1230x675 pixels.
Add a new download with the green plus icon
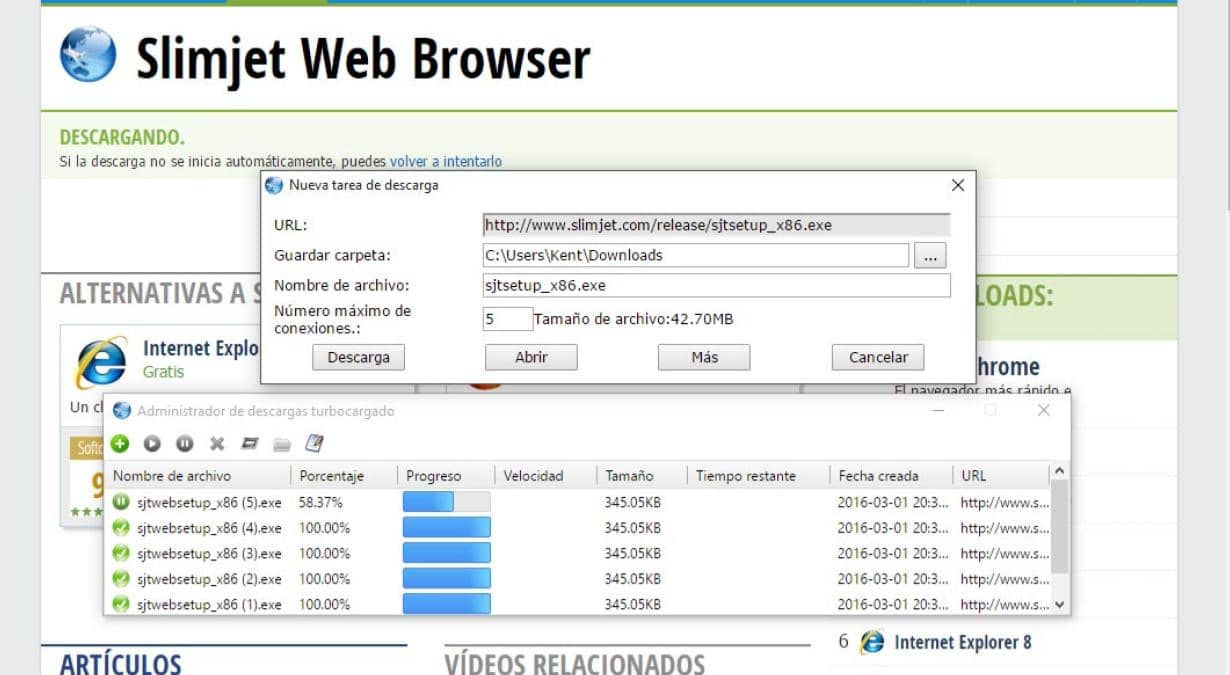120,443
